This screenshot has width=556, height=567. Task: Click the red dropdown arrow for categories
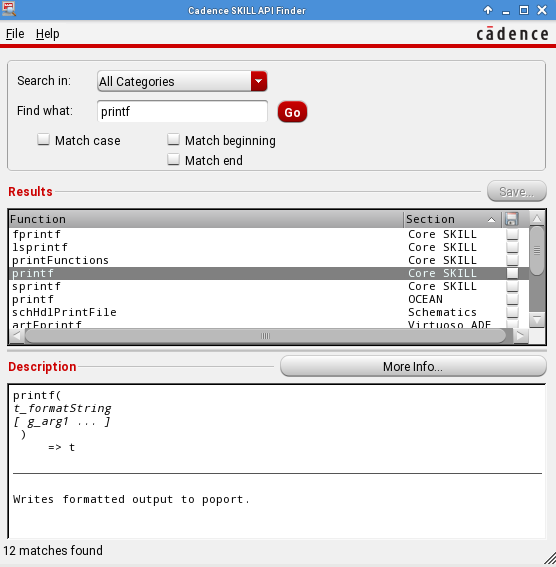pos(259,81)
